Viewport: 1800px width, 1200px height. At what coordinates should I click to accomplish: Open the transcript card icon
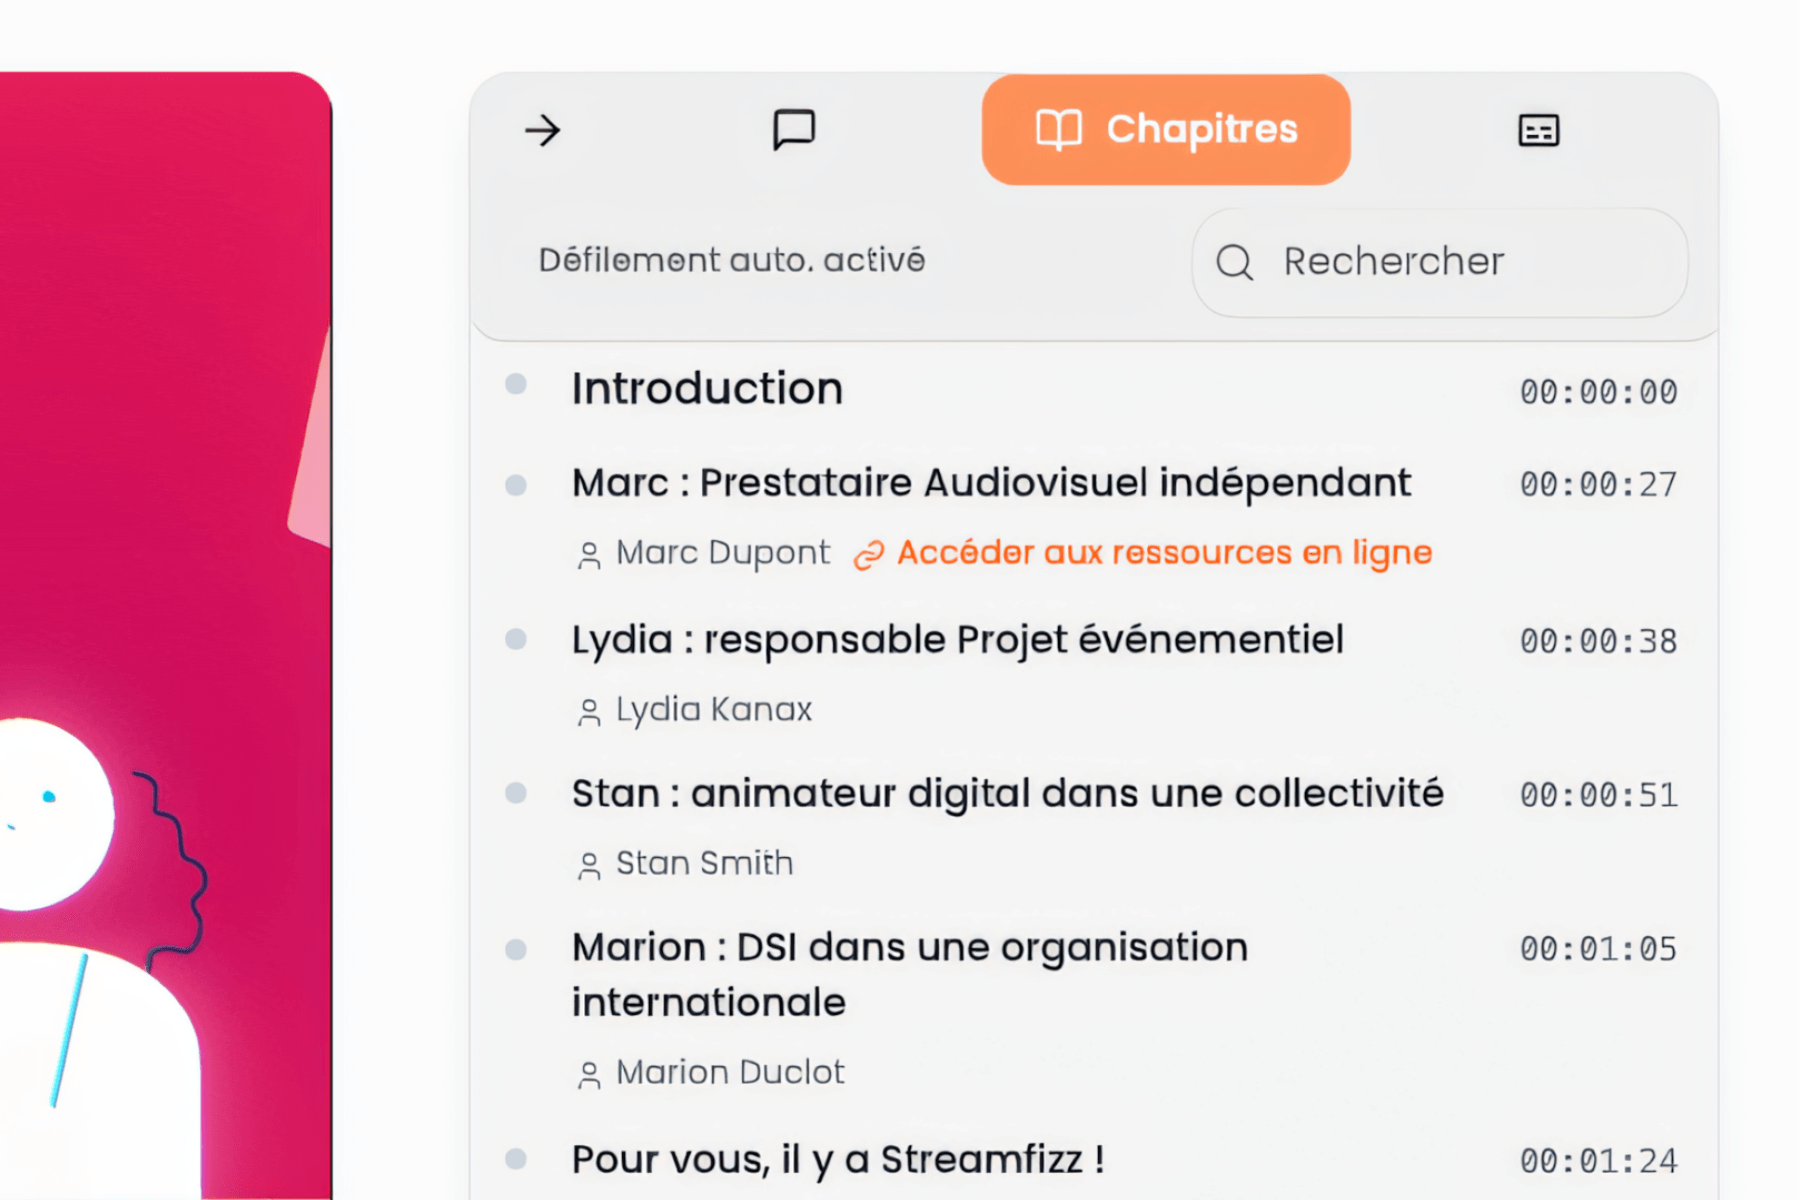click(x=1538, y=130)
